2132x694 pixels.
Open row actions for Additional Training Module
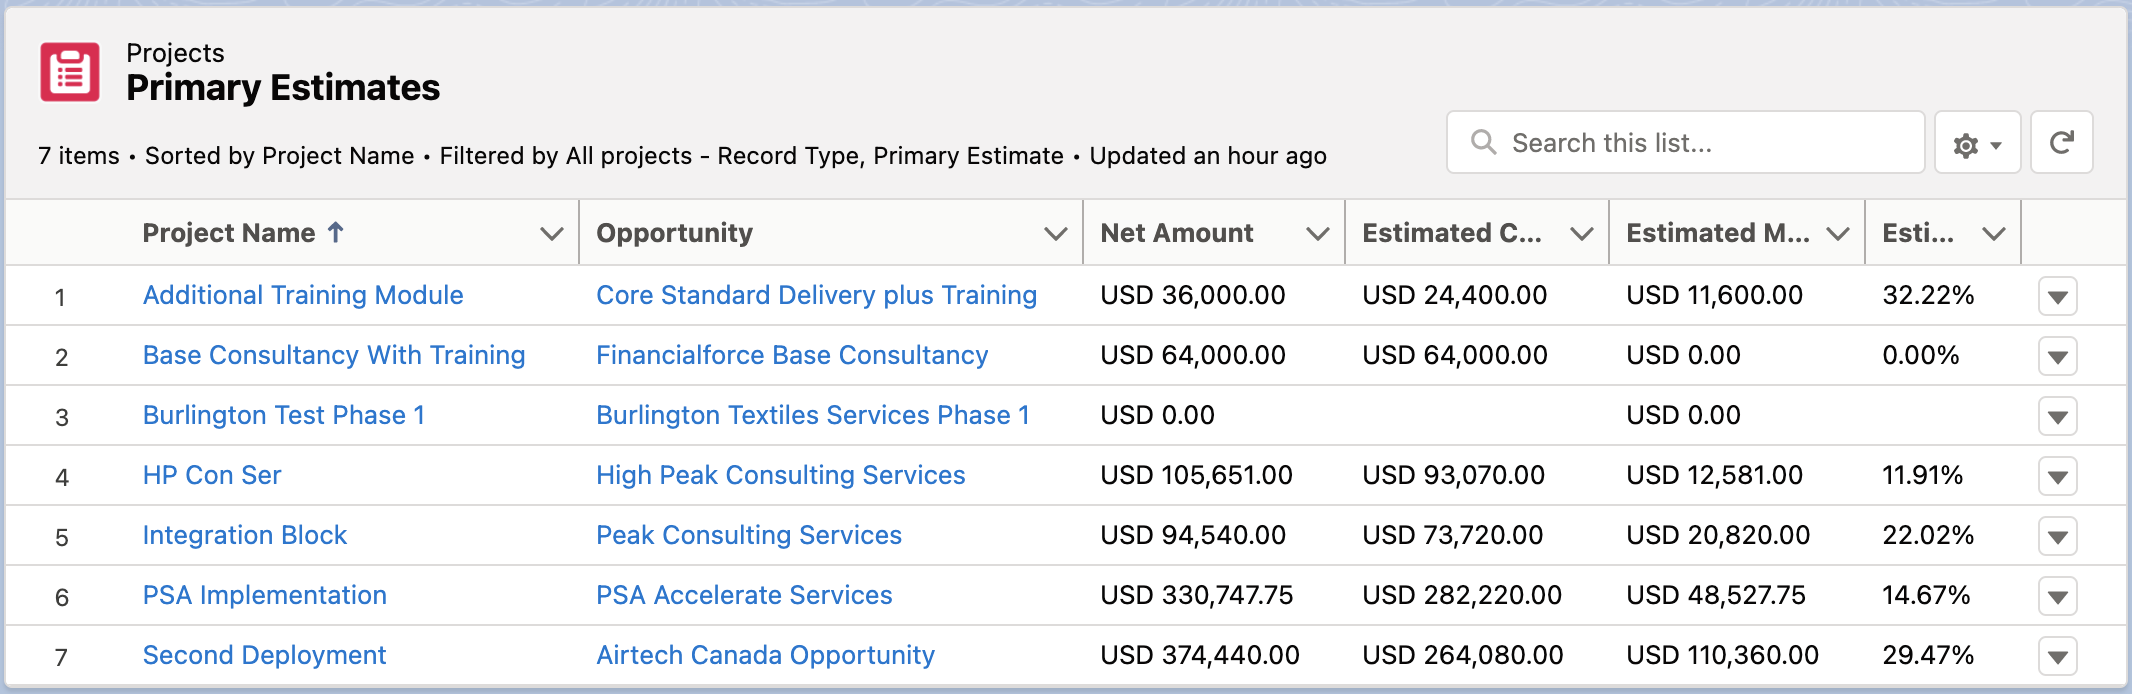(2057, 297)
